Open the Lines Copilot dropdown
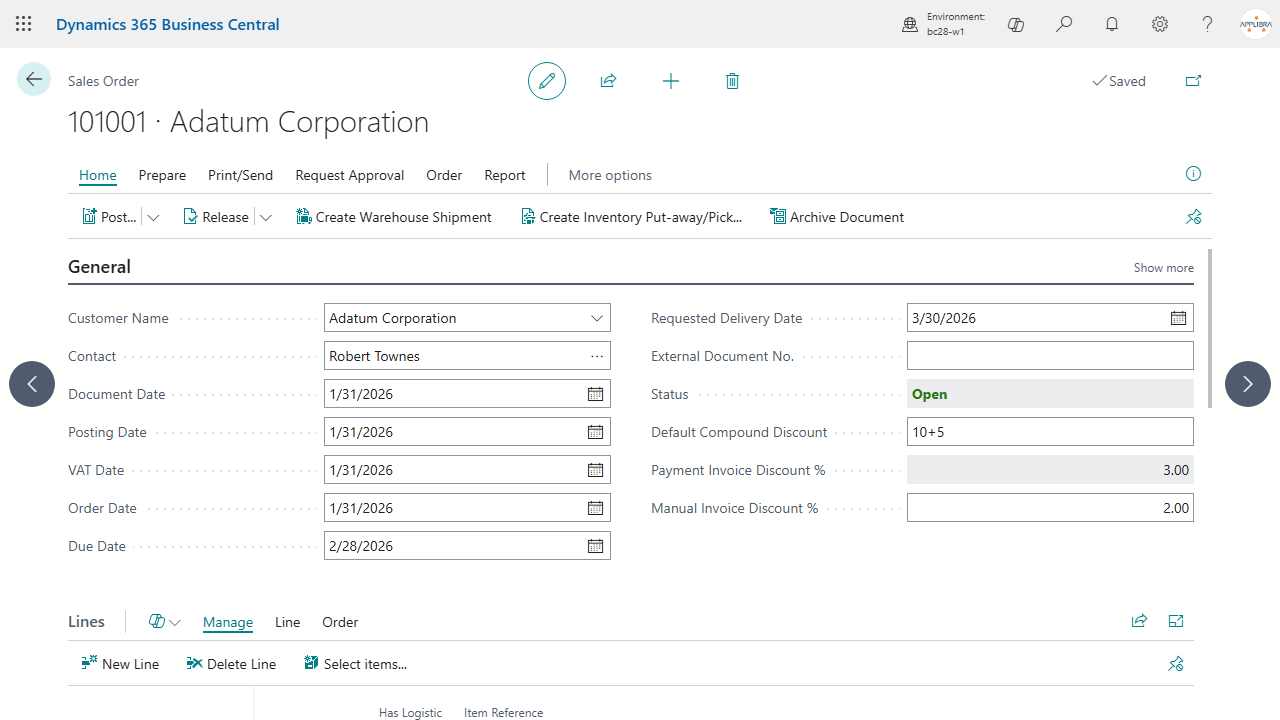Screen dimensions: 1280x720 164,622
